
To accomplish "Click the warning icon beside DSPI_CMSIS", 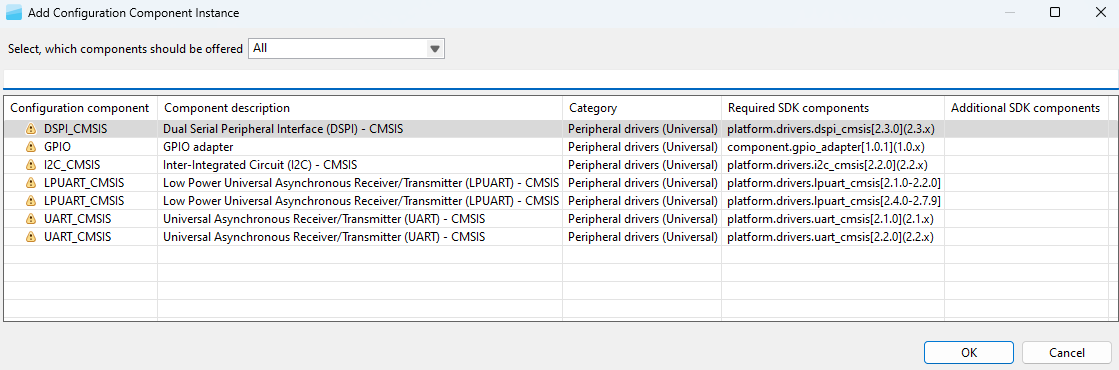I will 30,129.
